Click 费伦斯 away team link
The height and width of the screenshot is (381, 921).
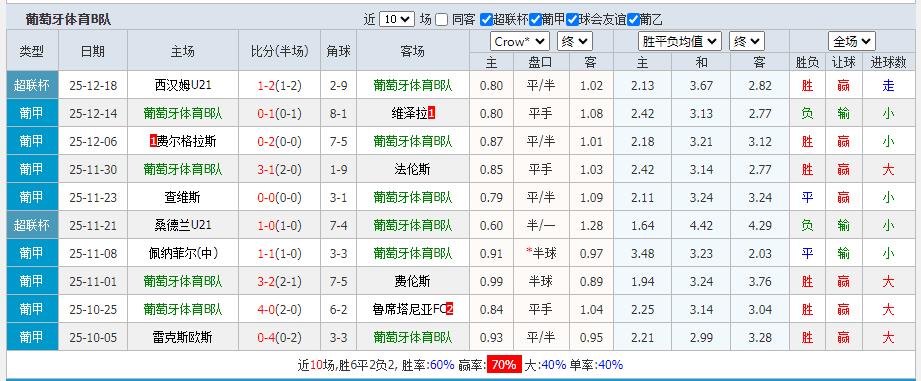[x=412, y=282]
